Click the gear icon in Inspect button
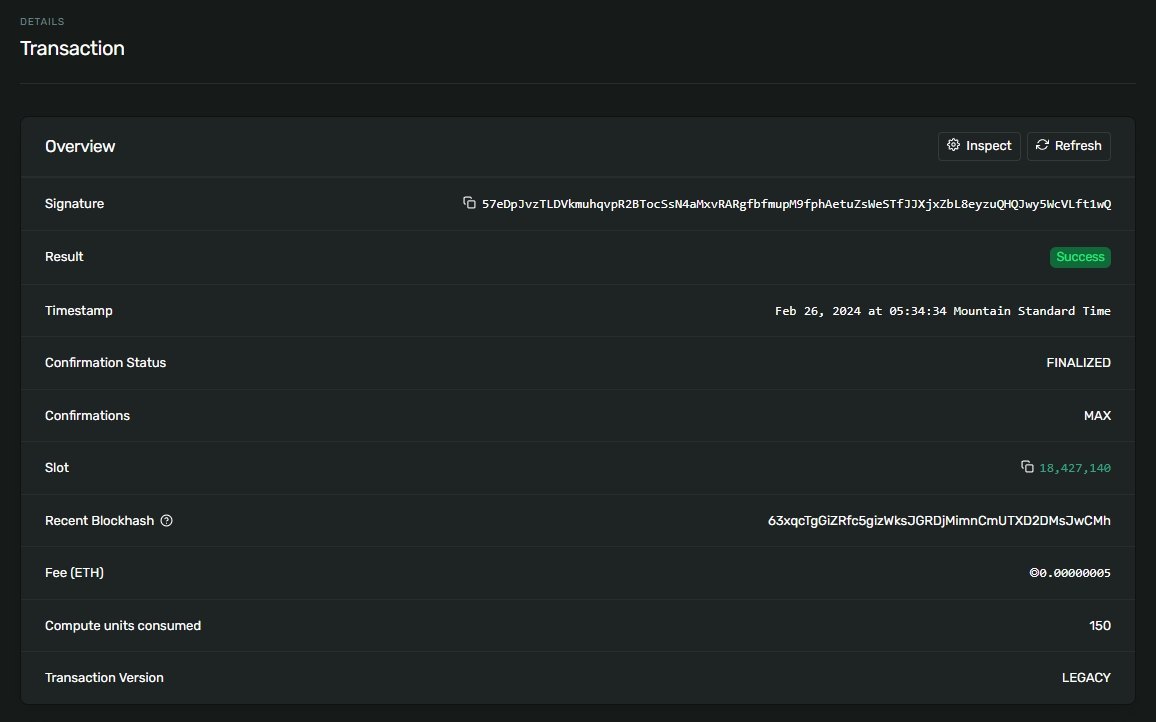This screenshot has width=1156, height=722. (x=953, y=146)
